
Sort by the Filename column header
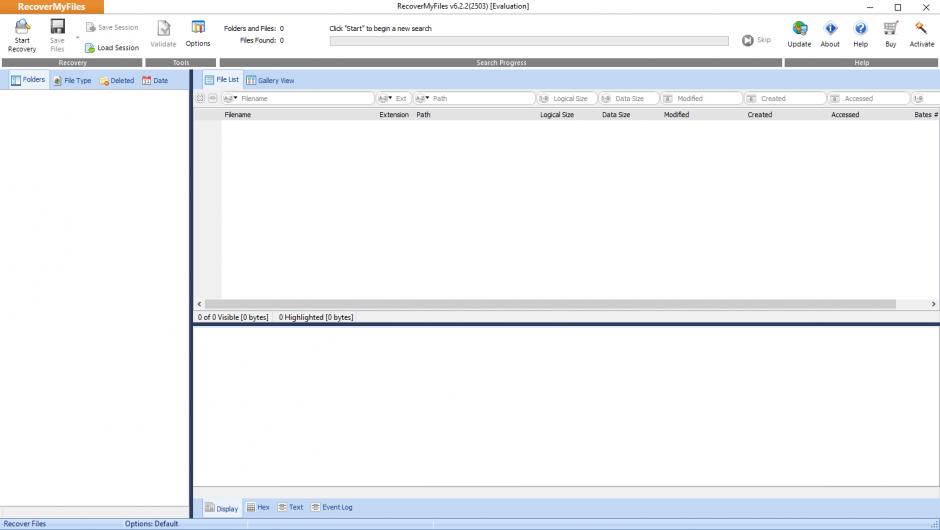click(299, 115)
